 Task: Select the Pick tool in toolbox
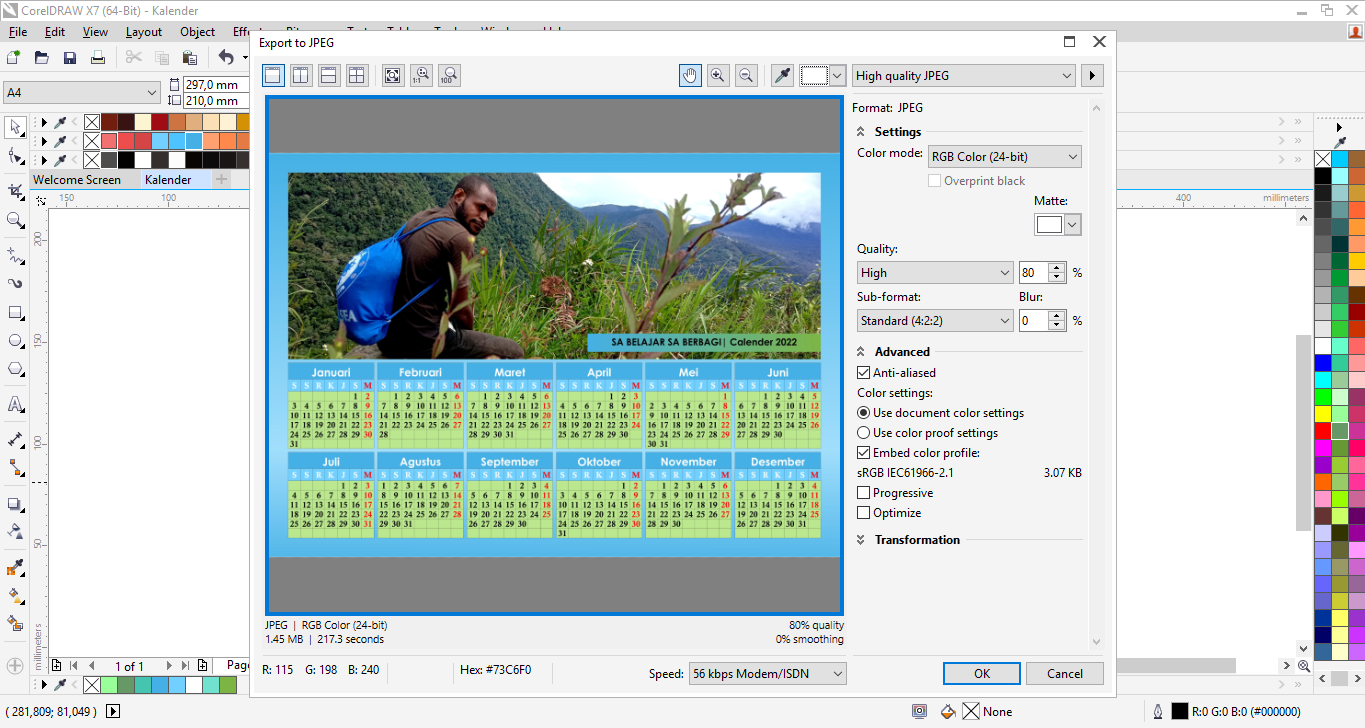pyautogui.click(x=15, y=128)
